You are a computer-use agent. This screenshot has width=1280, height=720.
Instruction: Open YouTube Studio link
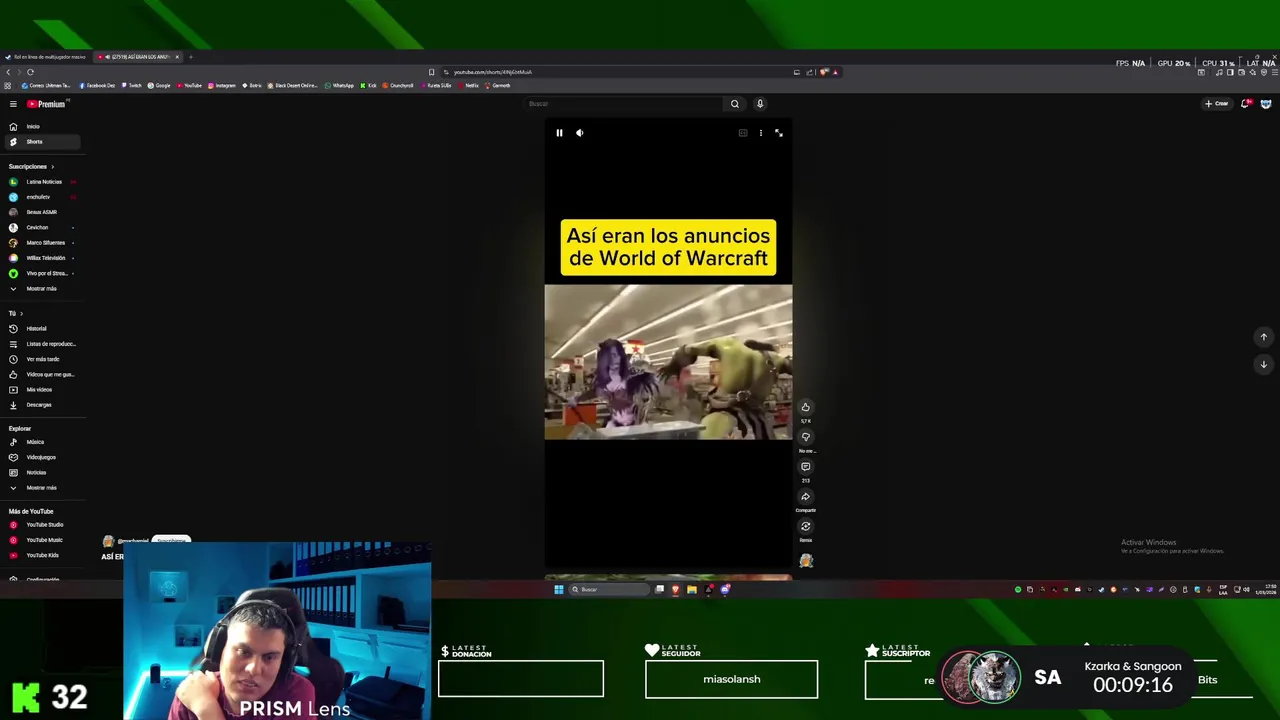40,525
